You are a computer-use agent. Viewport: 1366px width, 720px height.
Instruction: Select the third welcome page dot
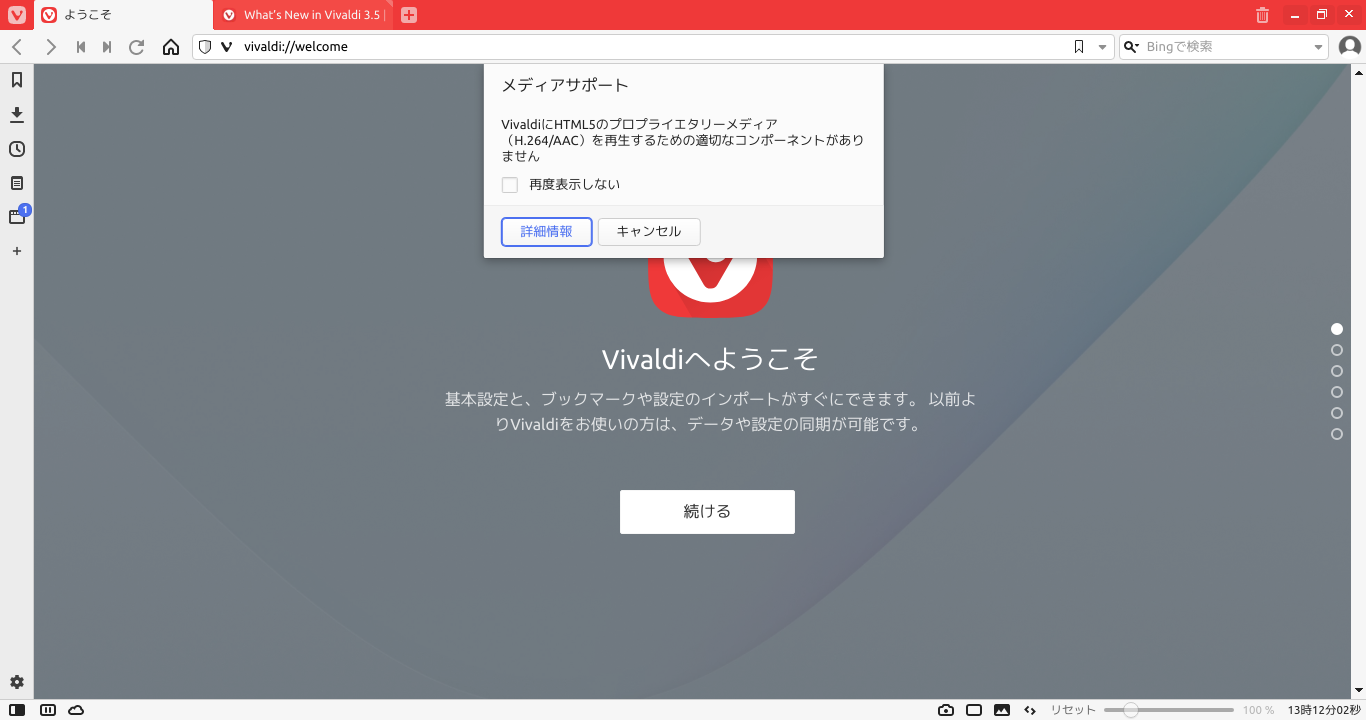[x=1337, y=371]
